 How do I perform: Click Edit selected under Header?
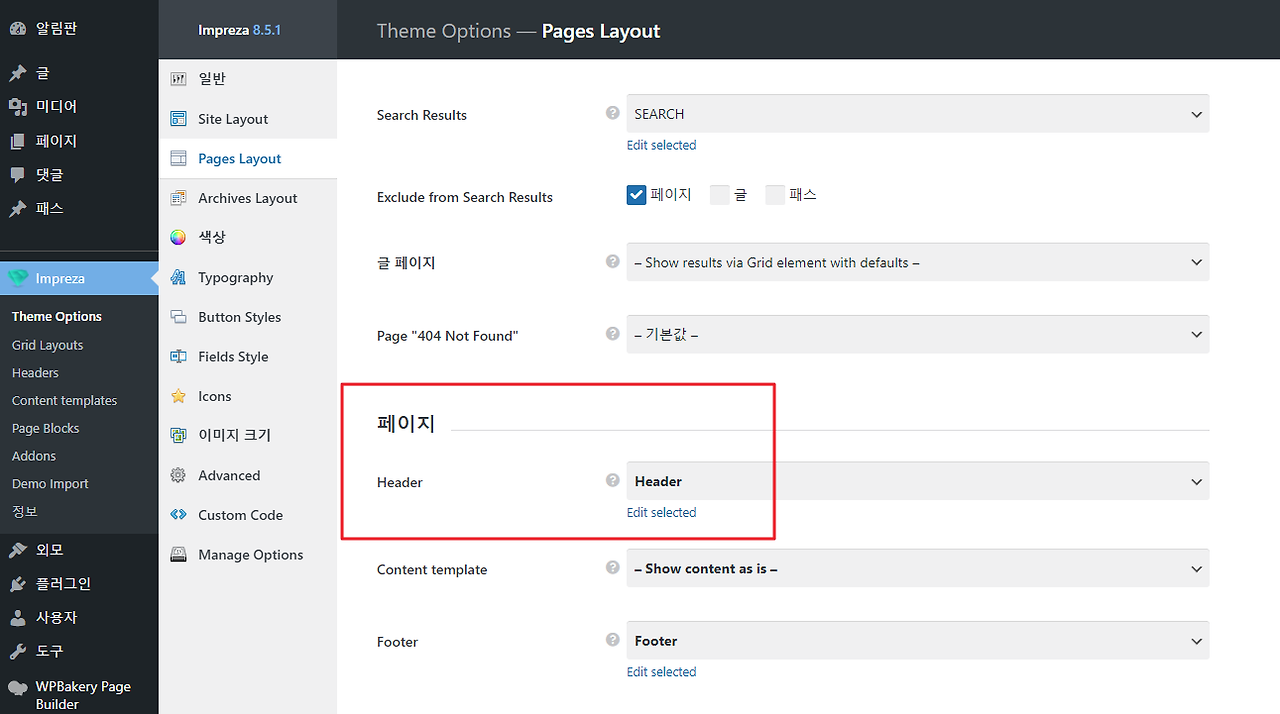coord(661,512)
